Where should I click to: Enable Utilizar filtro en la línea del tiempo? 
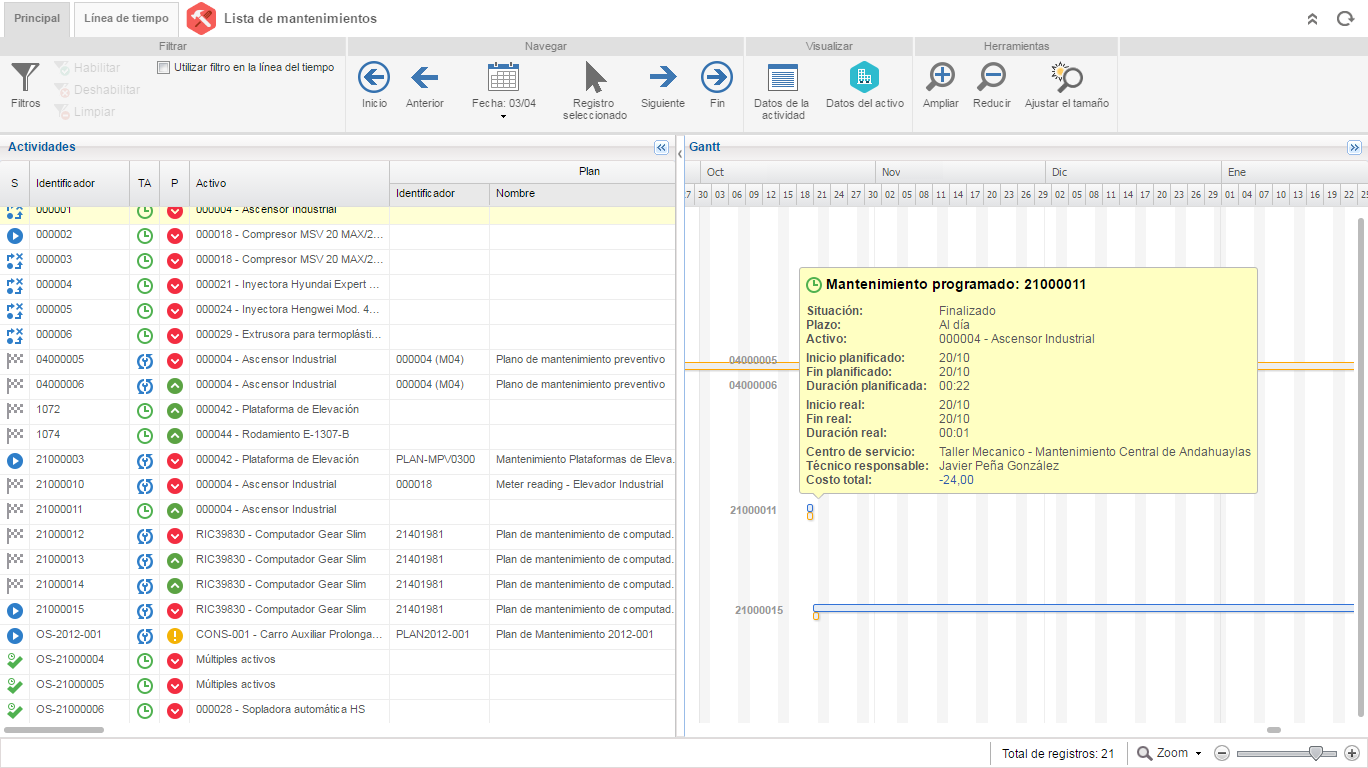pyautogui.click(x=164, y=68)
